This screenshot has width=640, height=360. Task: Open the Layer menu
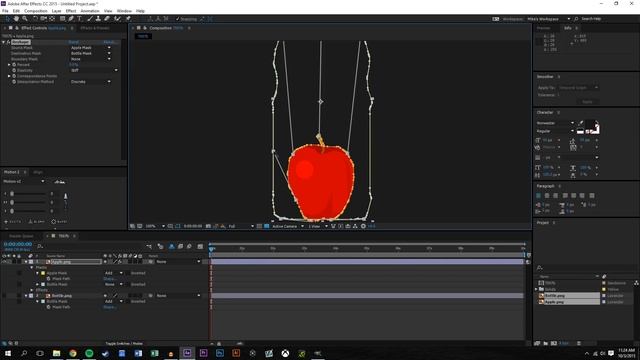[57, 11]
